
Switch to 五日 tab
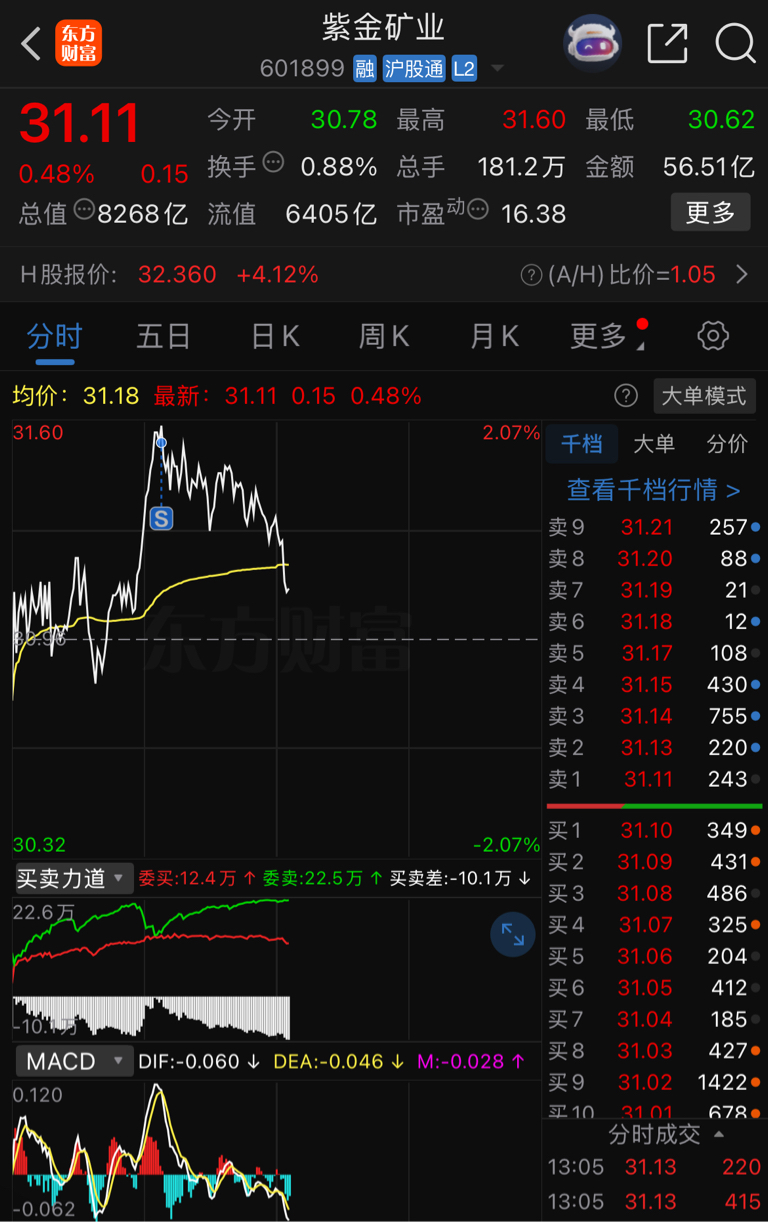click(164, 336)
